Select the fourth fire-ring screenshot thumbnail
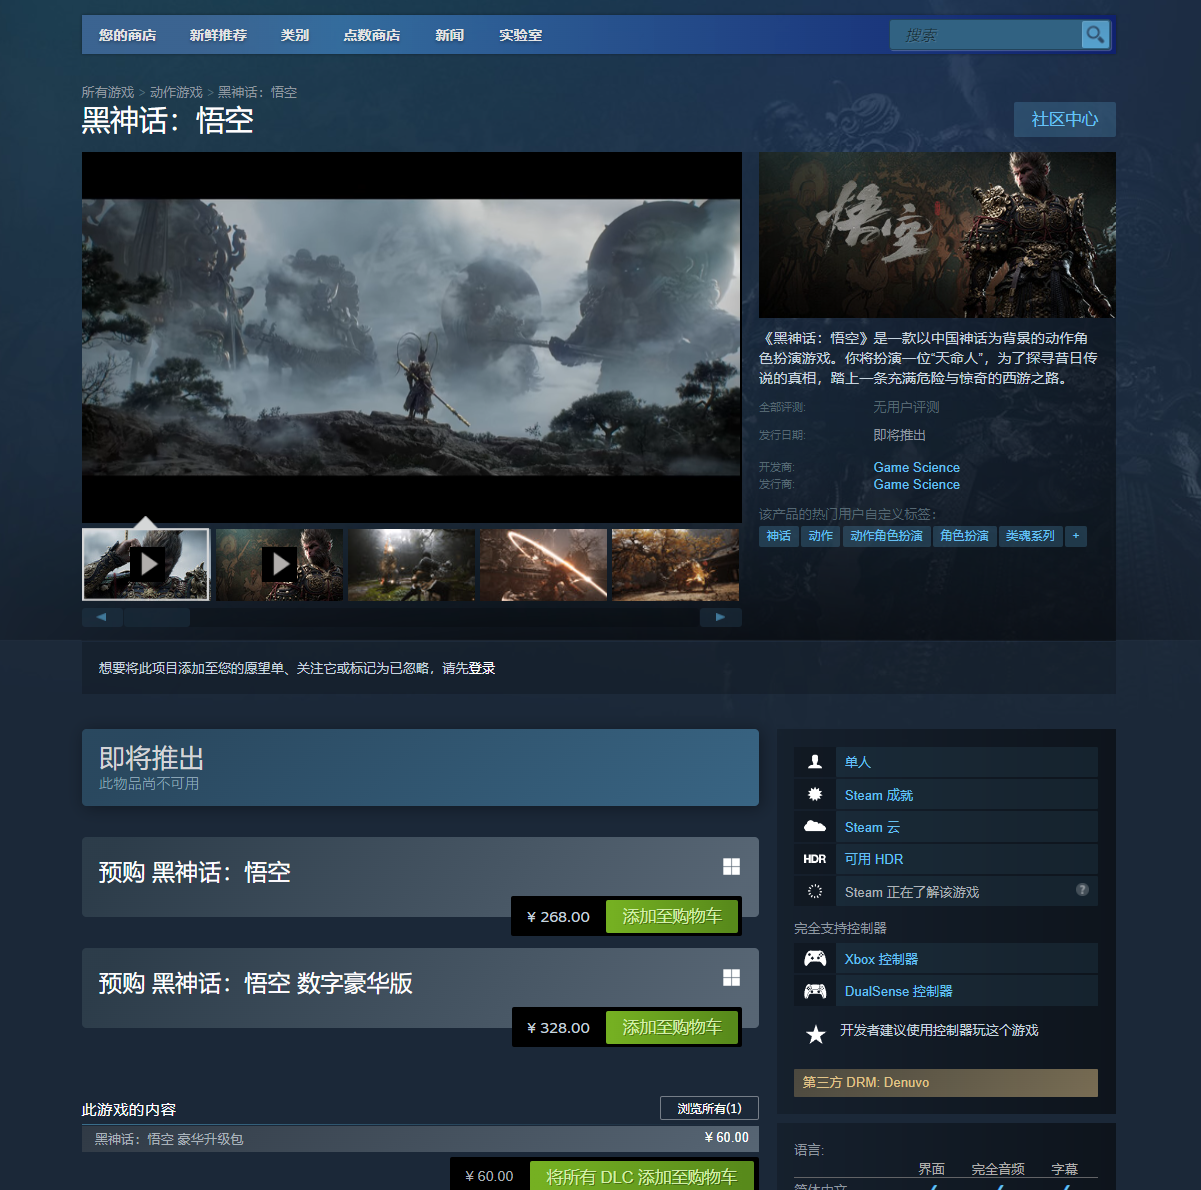The width and height of the screenshot is (1201, 1190). (x=543, y=564)
